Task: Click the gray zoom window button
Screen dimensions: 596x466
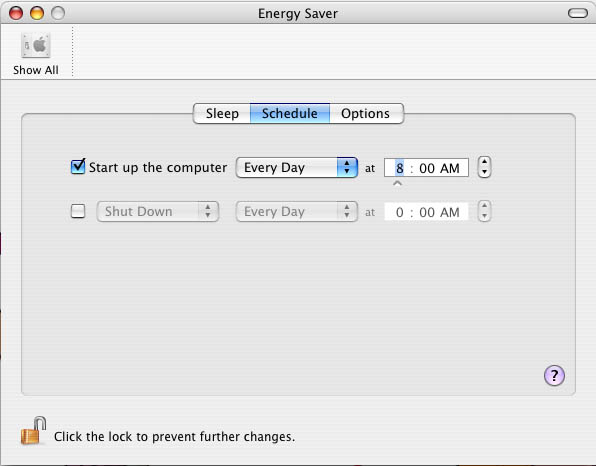Action: click(58, 13)
